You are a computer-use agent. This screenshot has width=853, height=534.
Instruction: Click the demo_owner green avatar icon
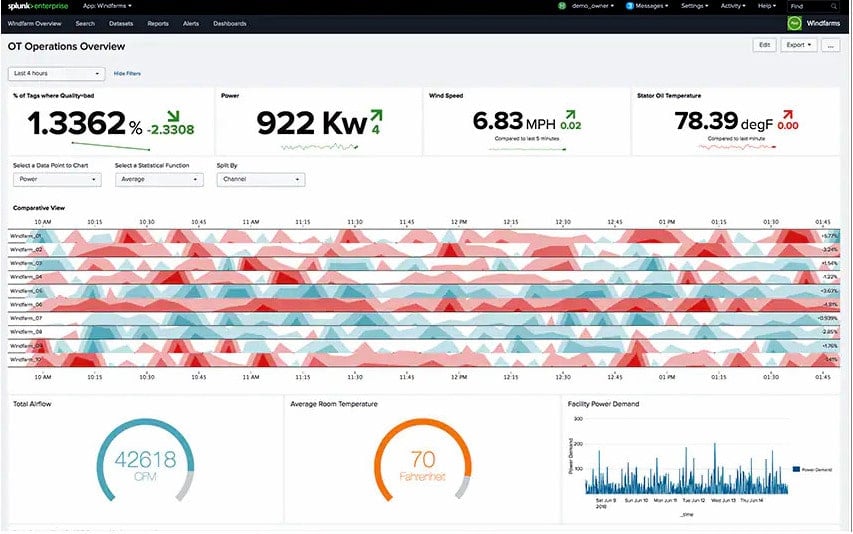point(562,6)
